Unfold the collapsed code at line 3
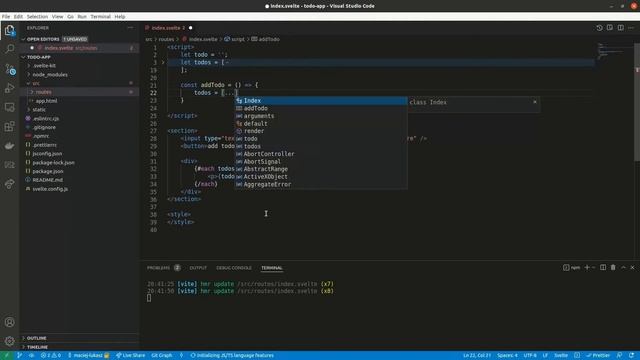 [163, 62]
